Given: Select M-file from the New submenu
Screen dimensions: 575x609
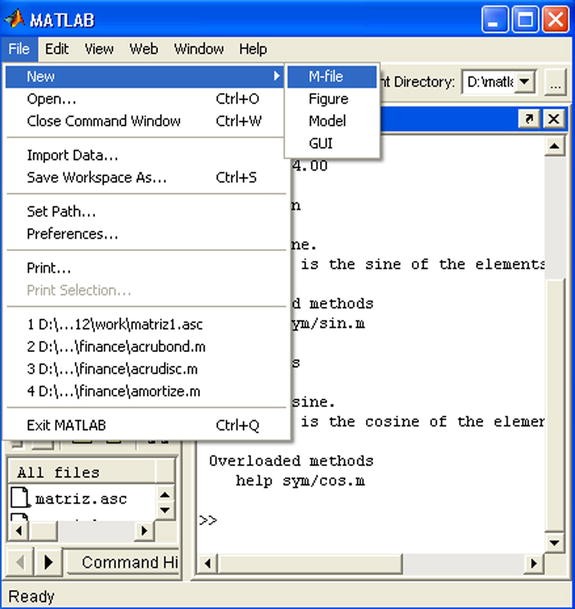Looking at the screenshot, I should pos(332,77).
